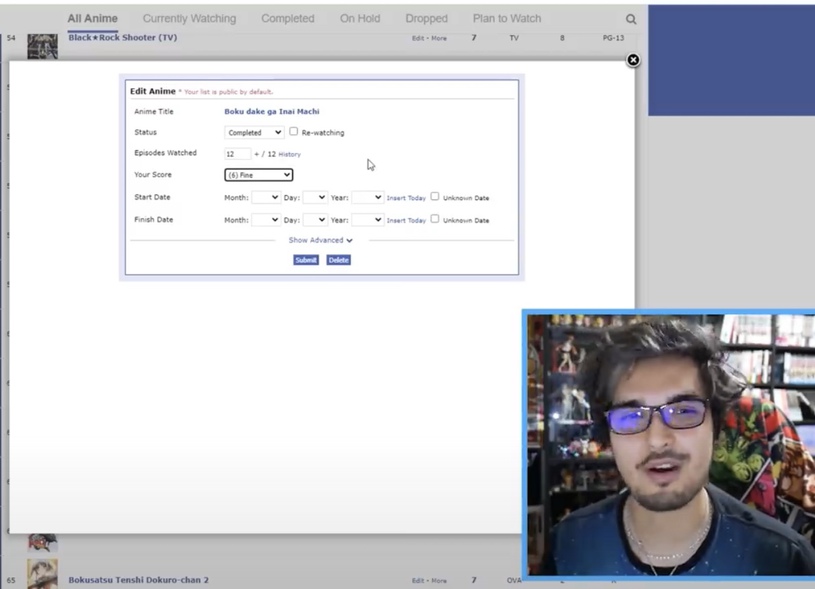Viewport: 815px width, 589px height.
Task: Click Insert Today for Start Date
Action: click(x=406, y=198)
